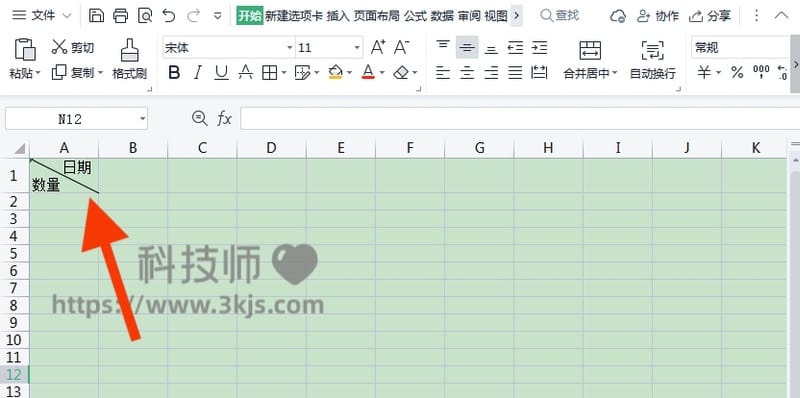Open the 数据 tab
The height and width of the screenshot is (398, 800).
pos(442,16)
